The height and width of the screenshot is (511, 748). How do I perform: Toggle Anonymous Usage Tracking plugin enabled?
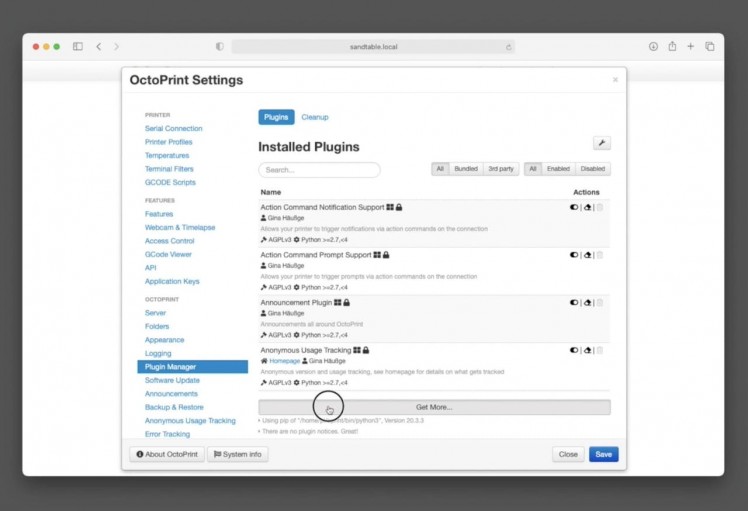574,350
